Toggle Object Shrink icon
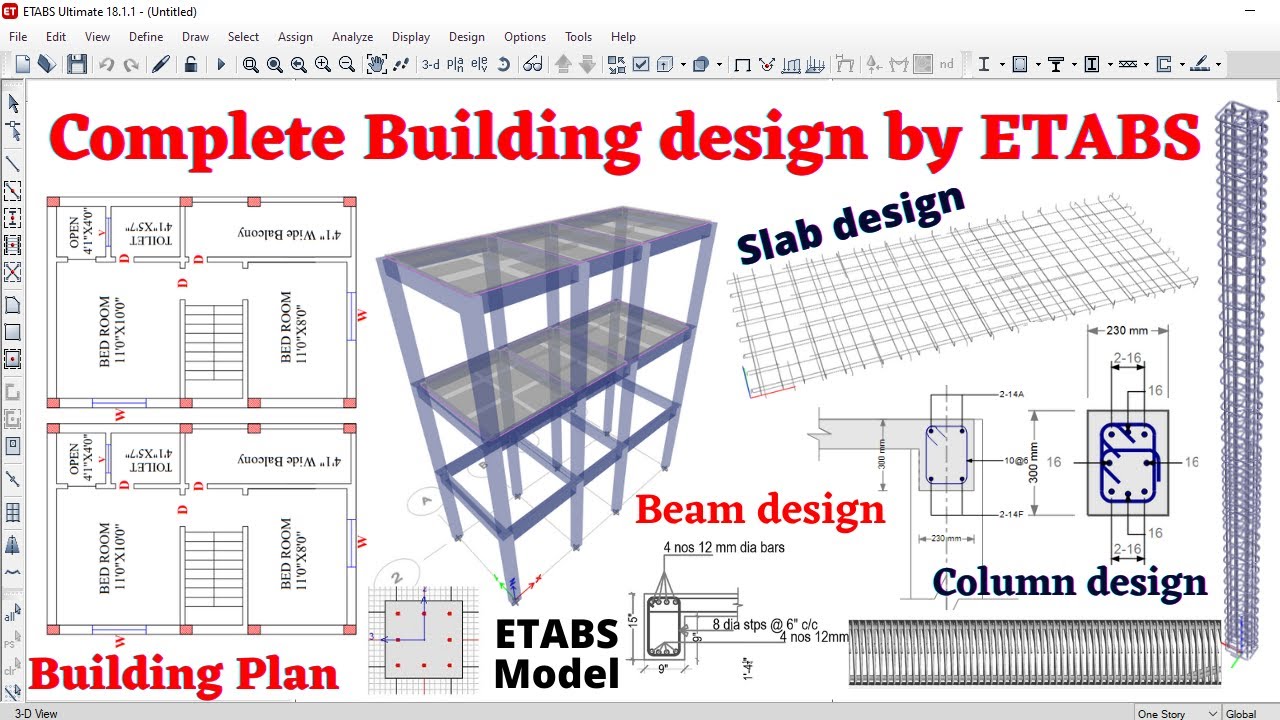 pyautogui.click(x=617, y=64)
